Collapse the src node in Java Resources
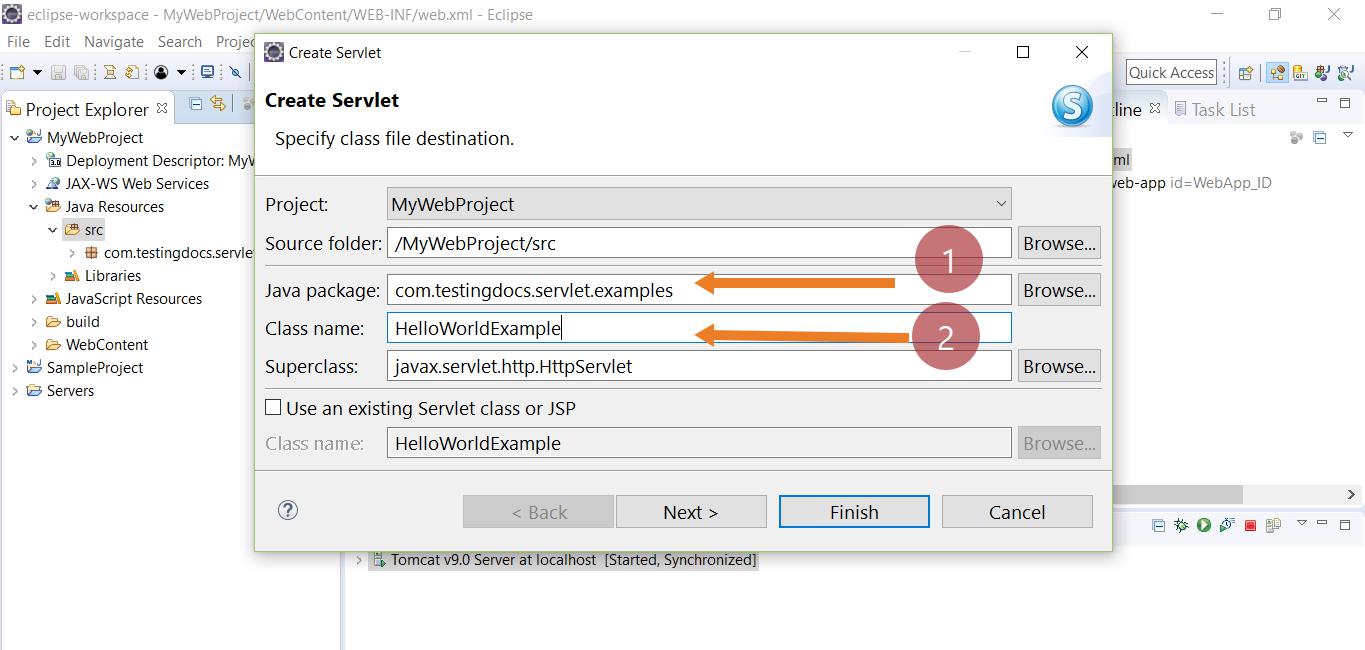1365x650 pixels. [52, 229]
